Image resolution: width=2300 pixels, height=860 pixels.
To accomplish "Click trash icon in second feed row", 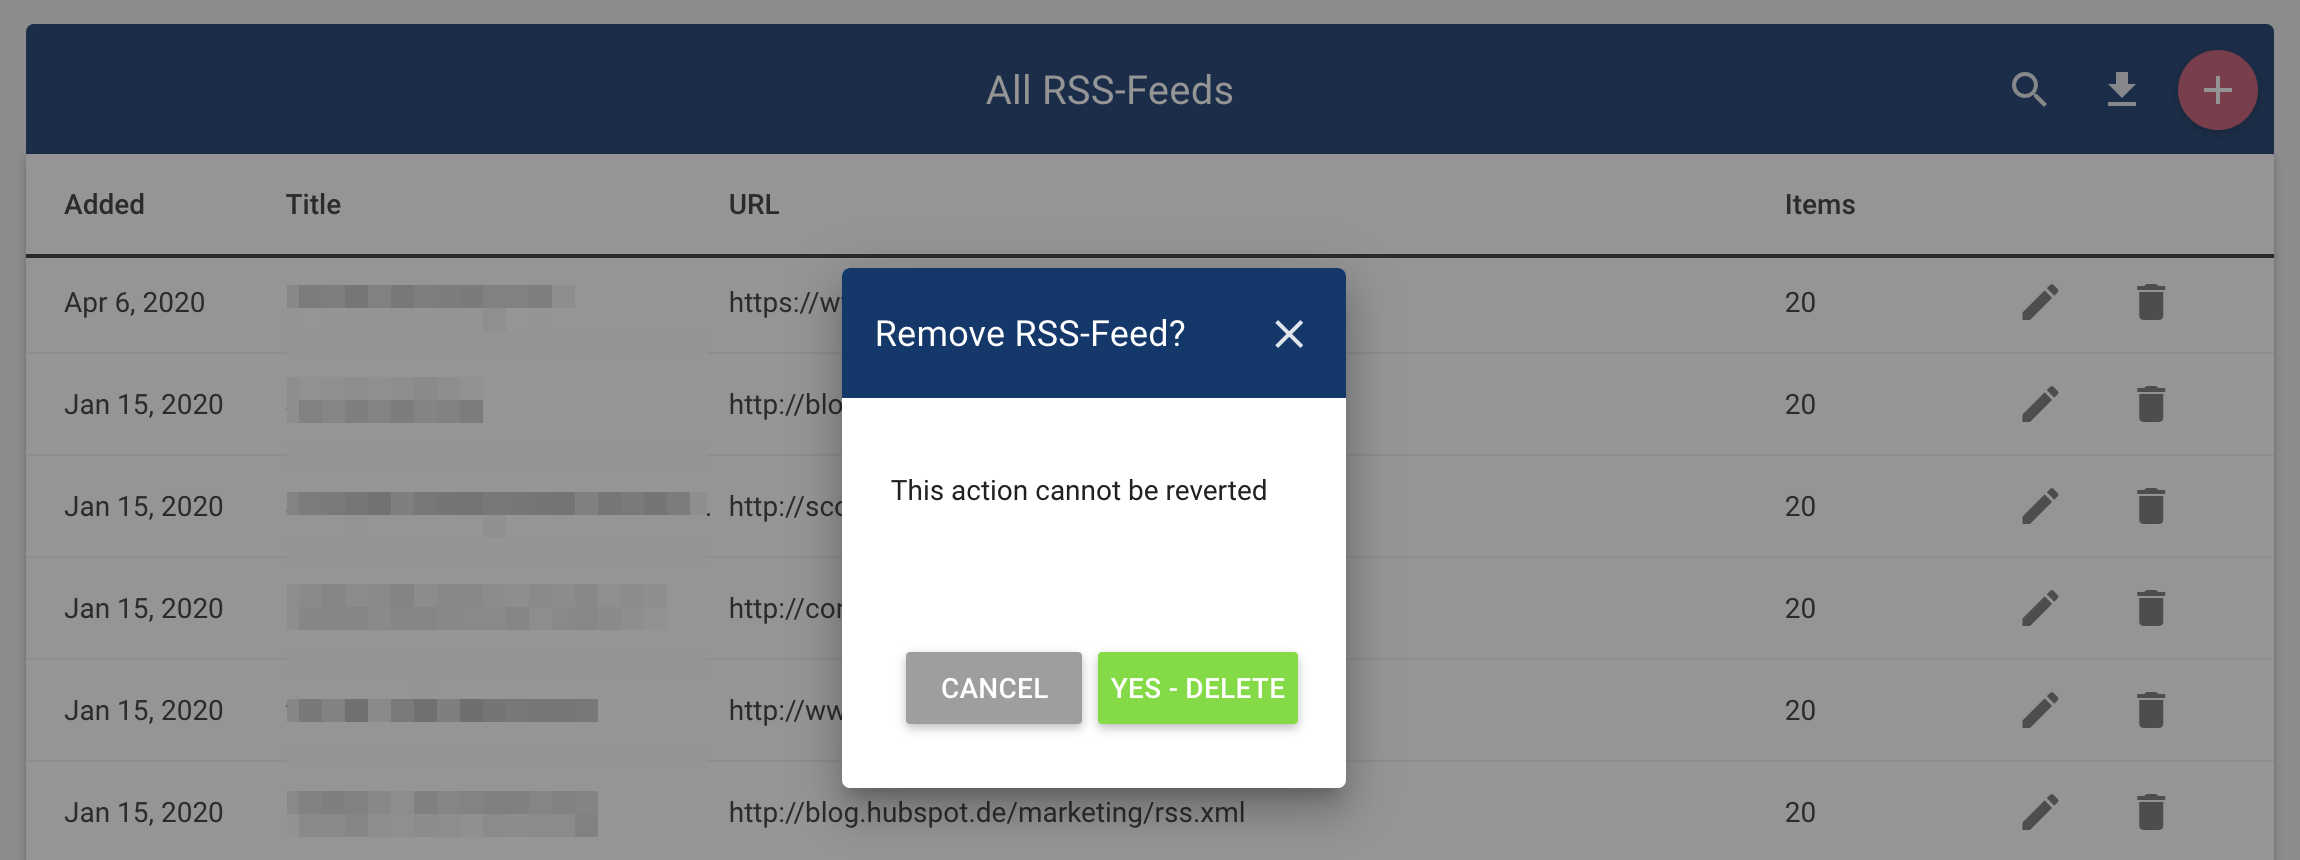I will [x=2151, y=404].
